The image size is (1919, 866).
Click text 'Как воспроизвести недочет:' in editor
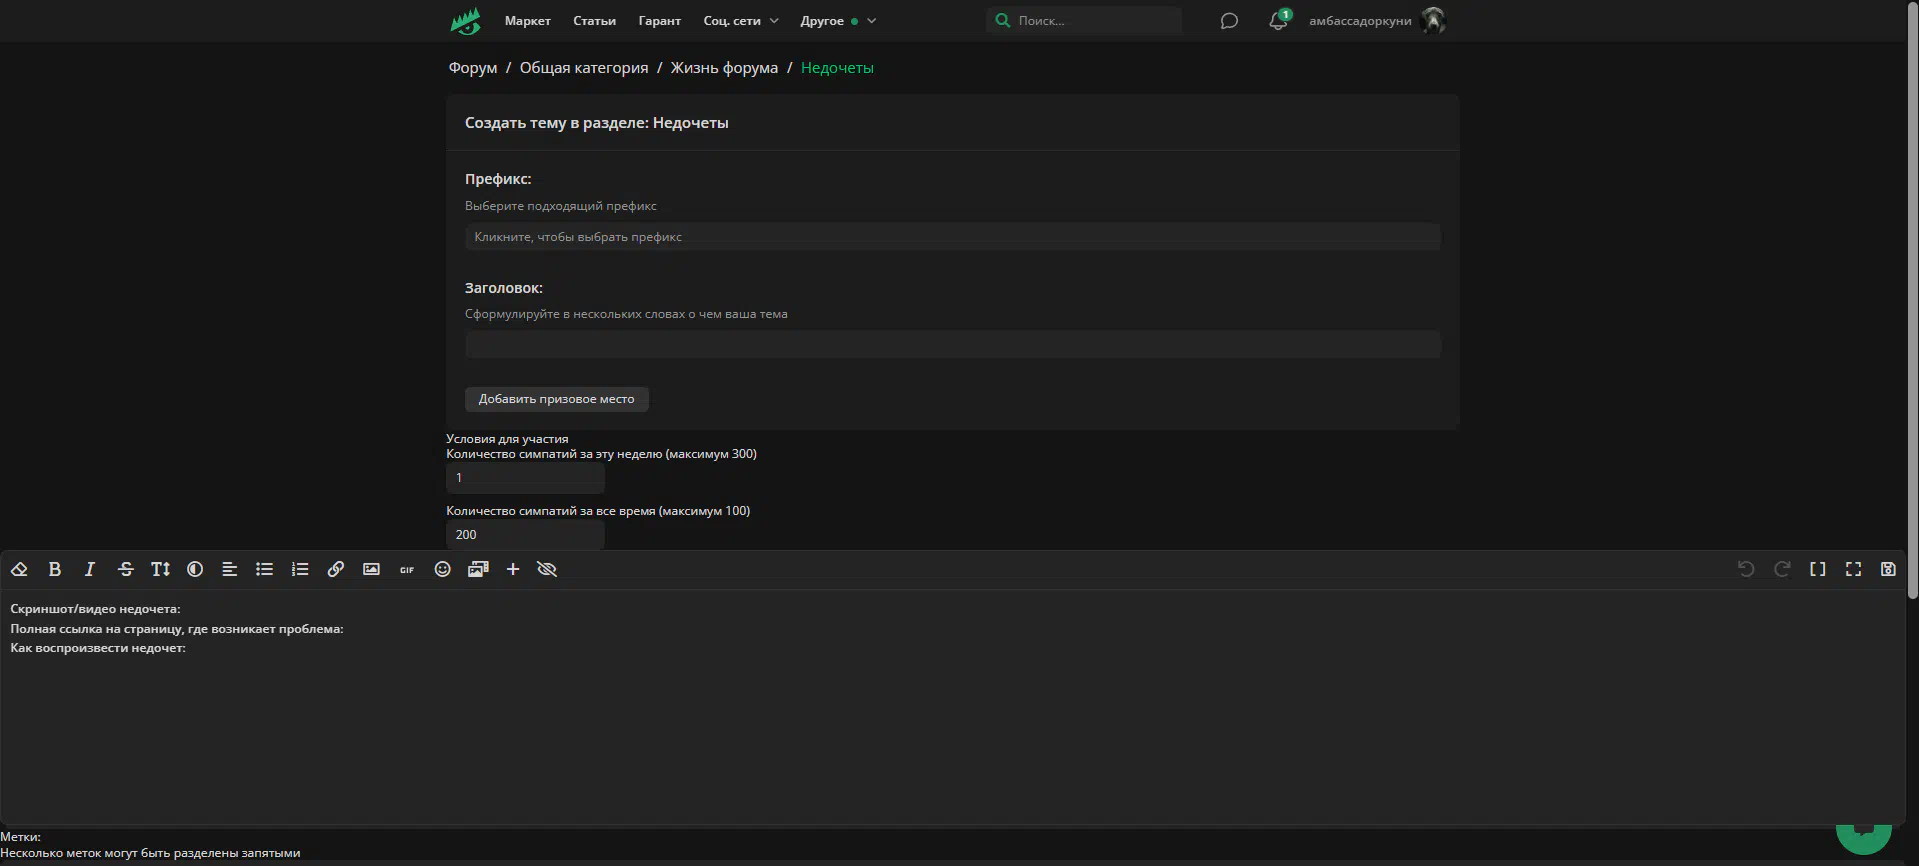(x=98, y=648)
